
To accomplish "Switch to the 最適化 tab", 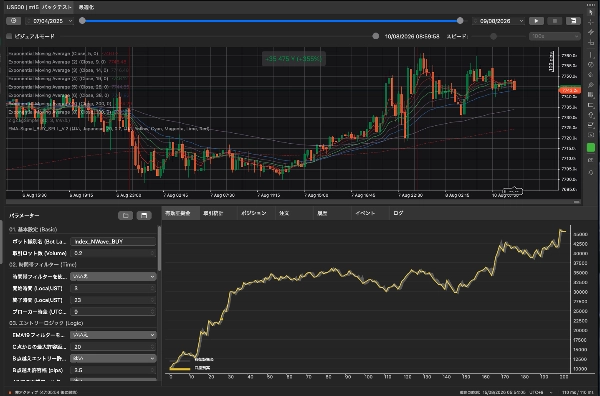I will pos(86,7).
